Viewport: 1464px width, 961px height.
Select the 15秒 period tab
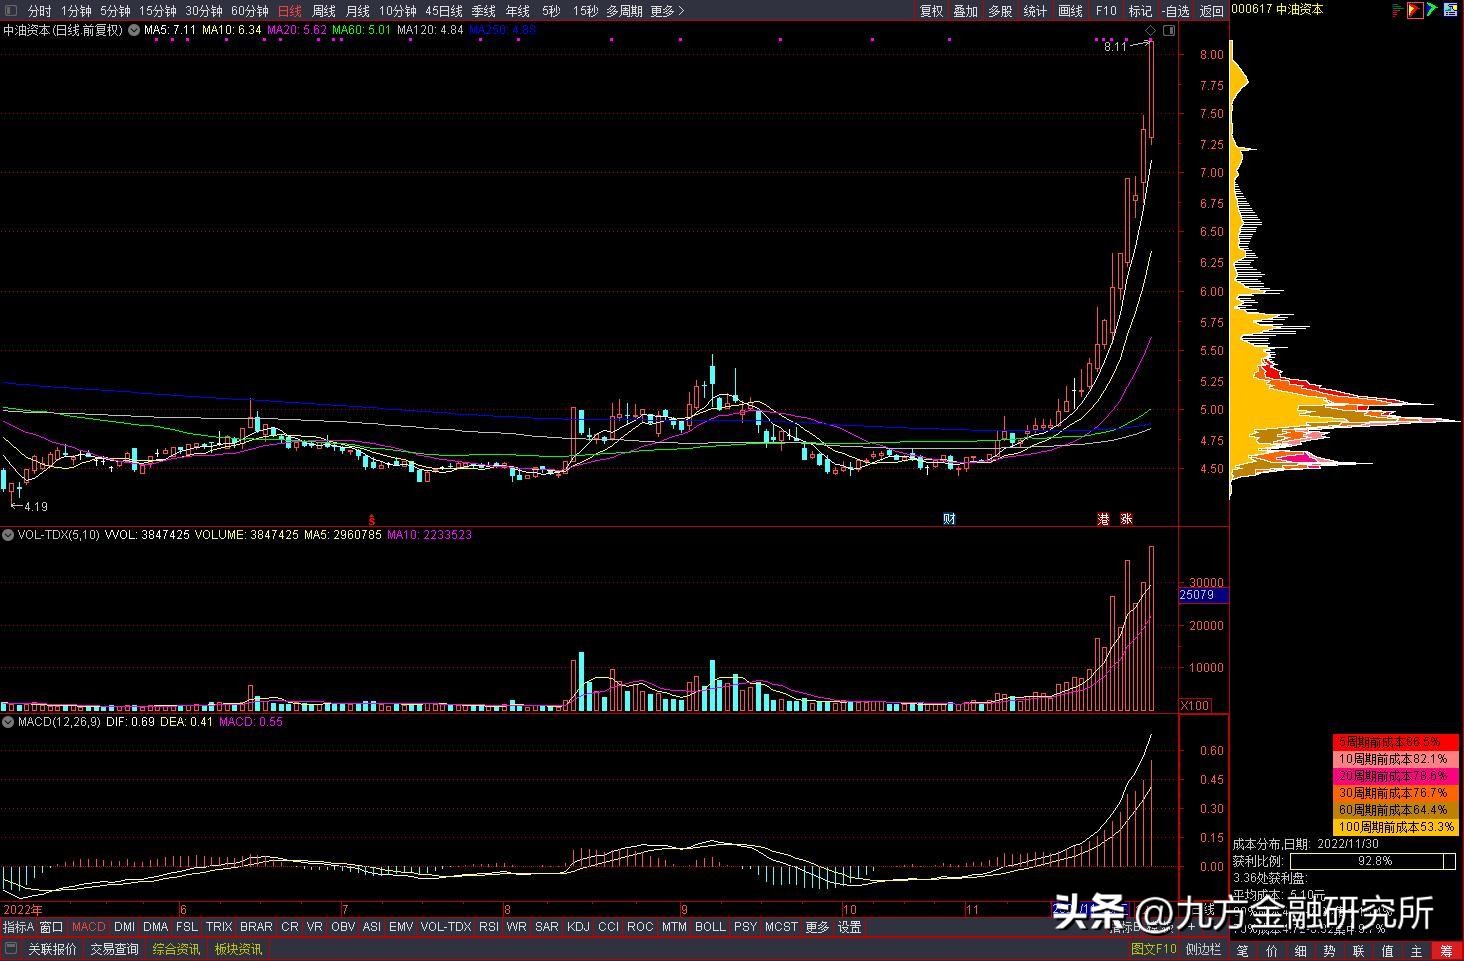click(586, 11)
